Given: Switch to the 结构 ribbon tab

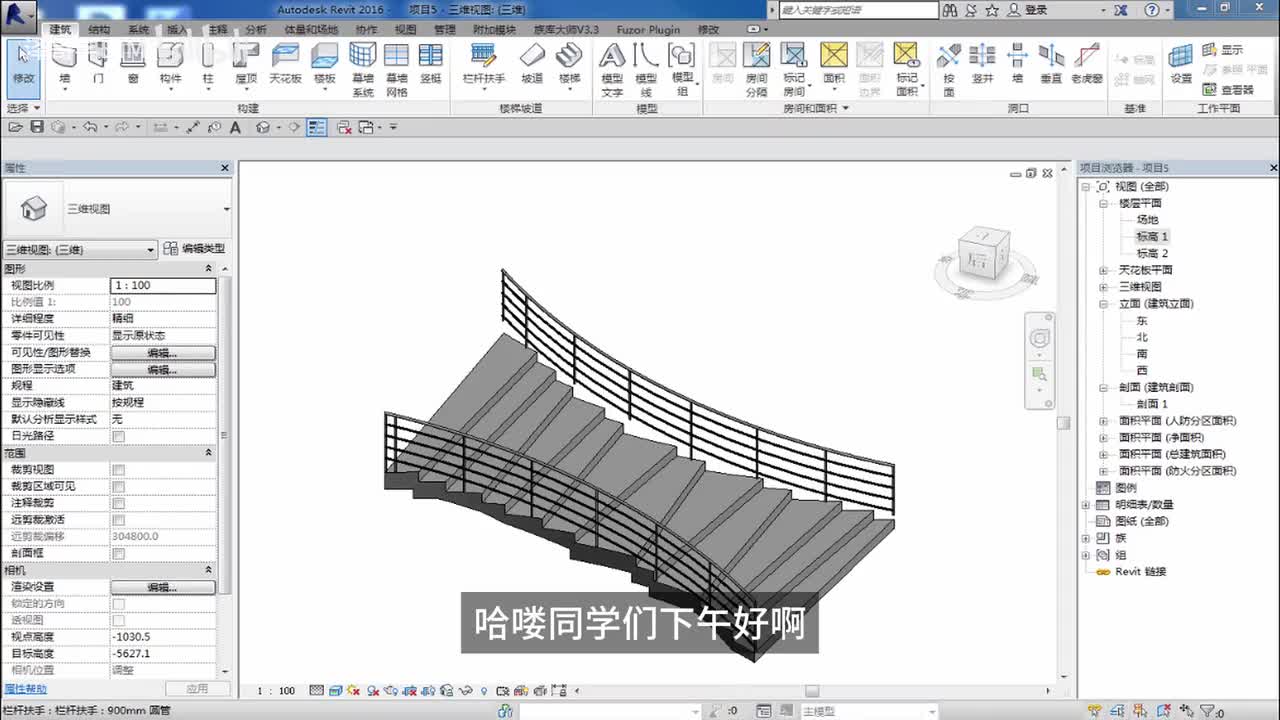Looking at the screenshot, I should (99, 30).
